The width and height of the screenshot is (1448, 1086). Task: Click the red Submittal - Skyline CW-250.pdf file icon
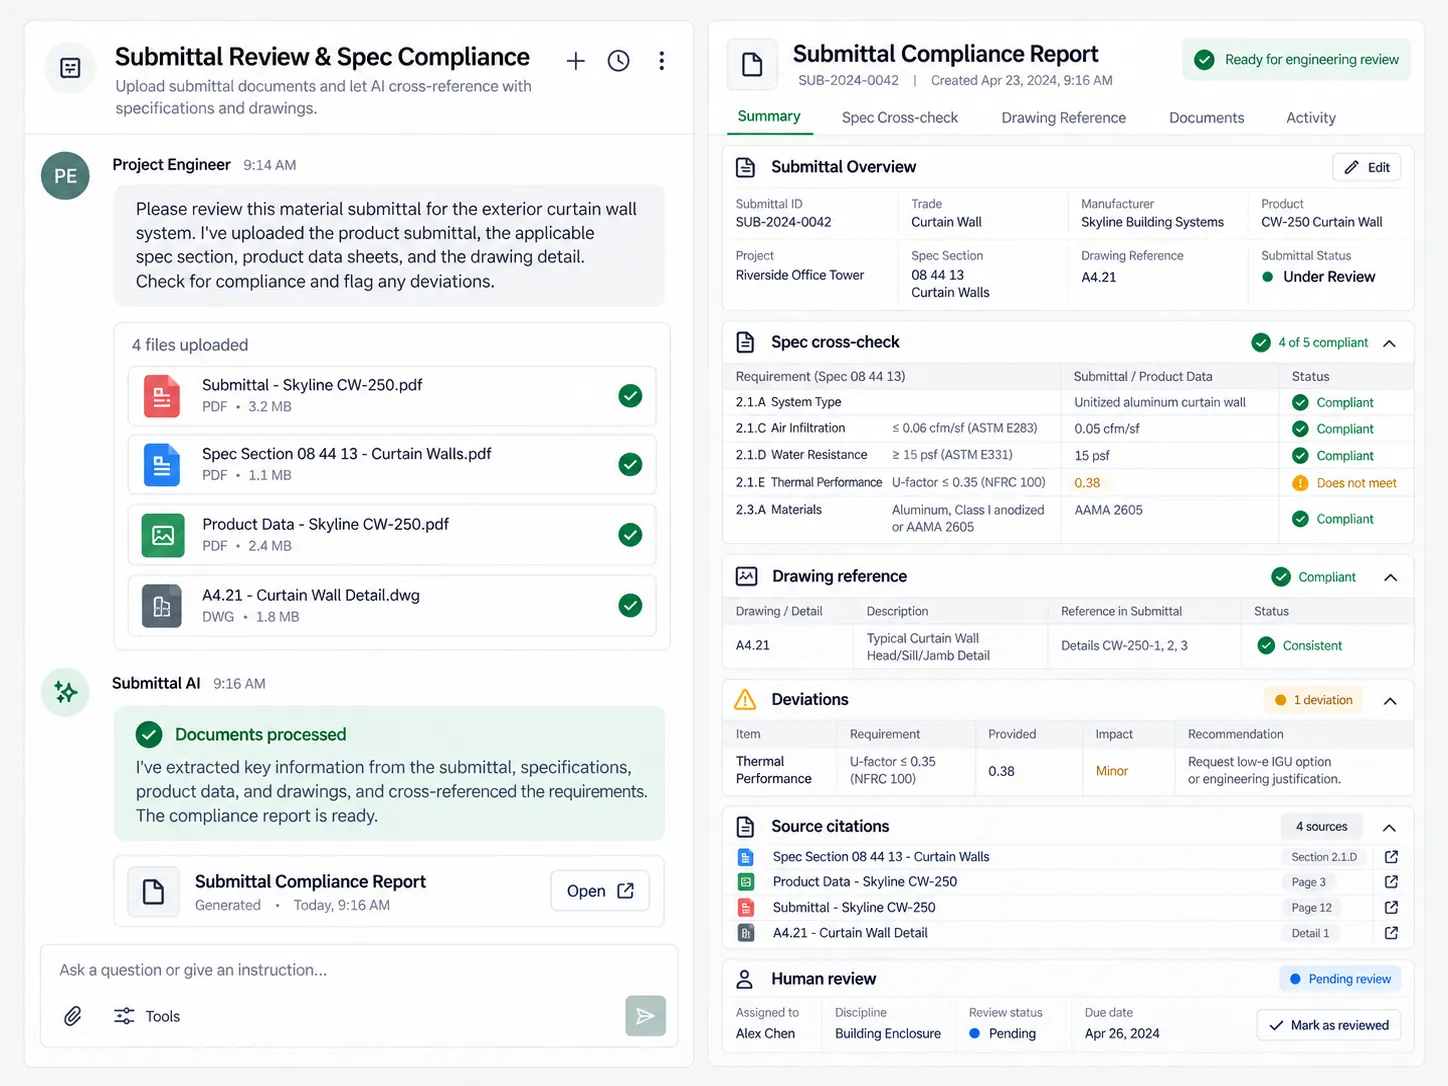[x=162, y=395]
